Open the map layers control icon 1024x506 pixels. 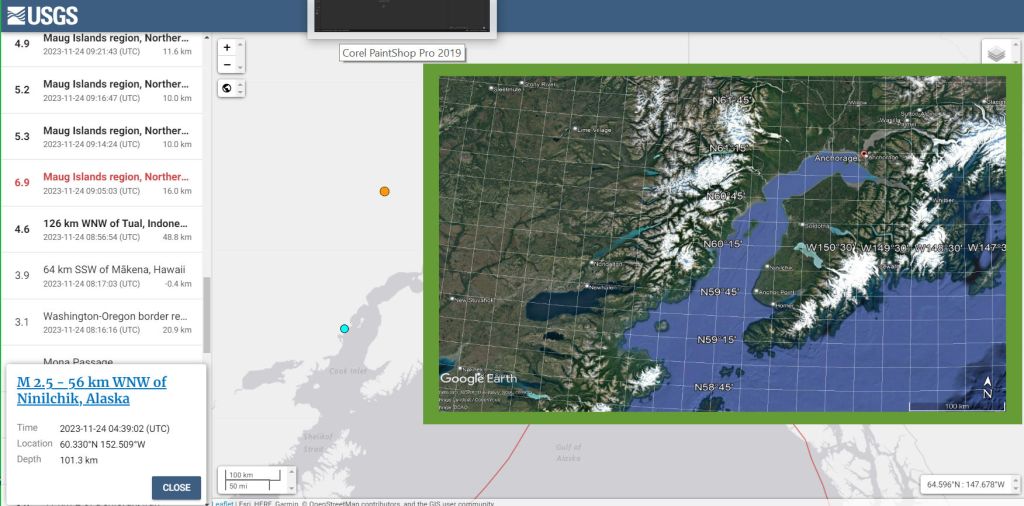(x=996, y=53)
